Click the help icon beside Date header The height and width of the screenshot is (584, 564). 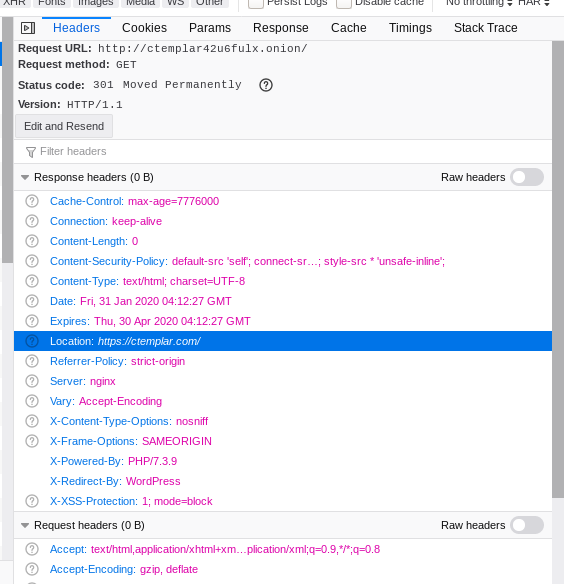[32, 301]
